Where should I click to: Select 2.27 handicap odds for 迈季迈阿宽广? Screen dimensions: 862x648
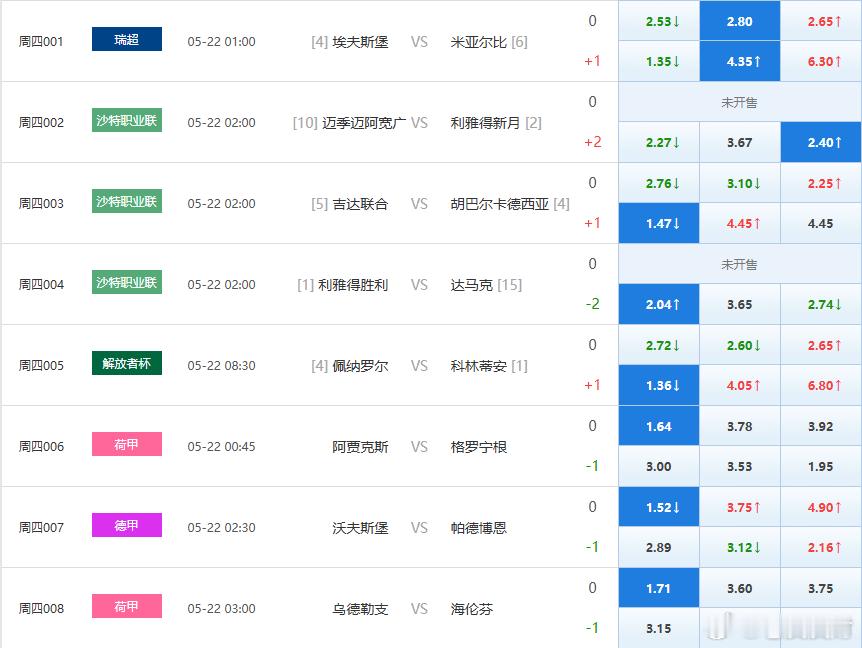pyautogui.click(x=659, y=142)
